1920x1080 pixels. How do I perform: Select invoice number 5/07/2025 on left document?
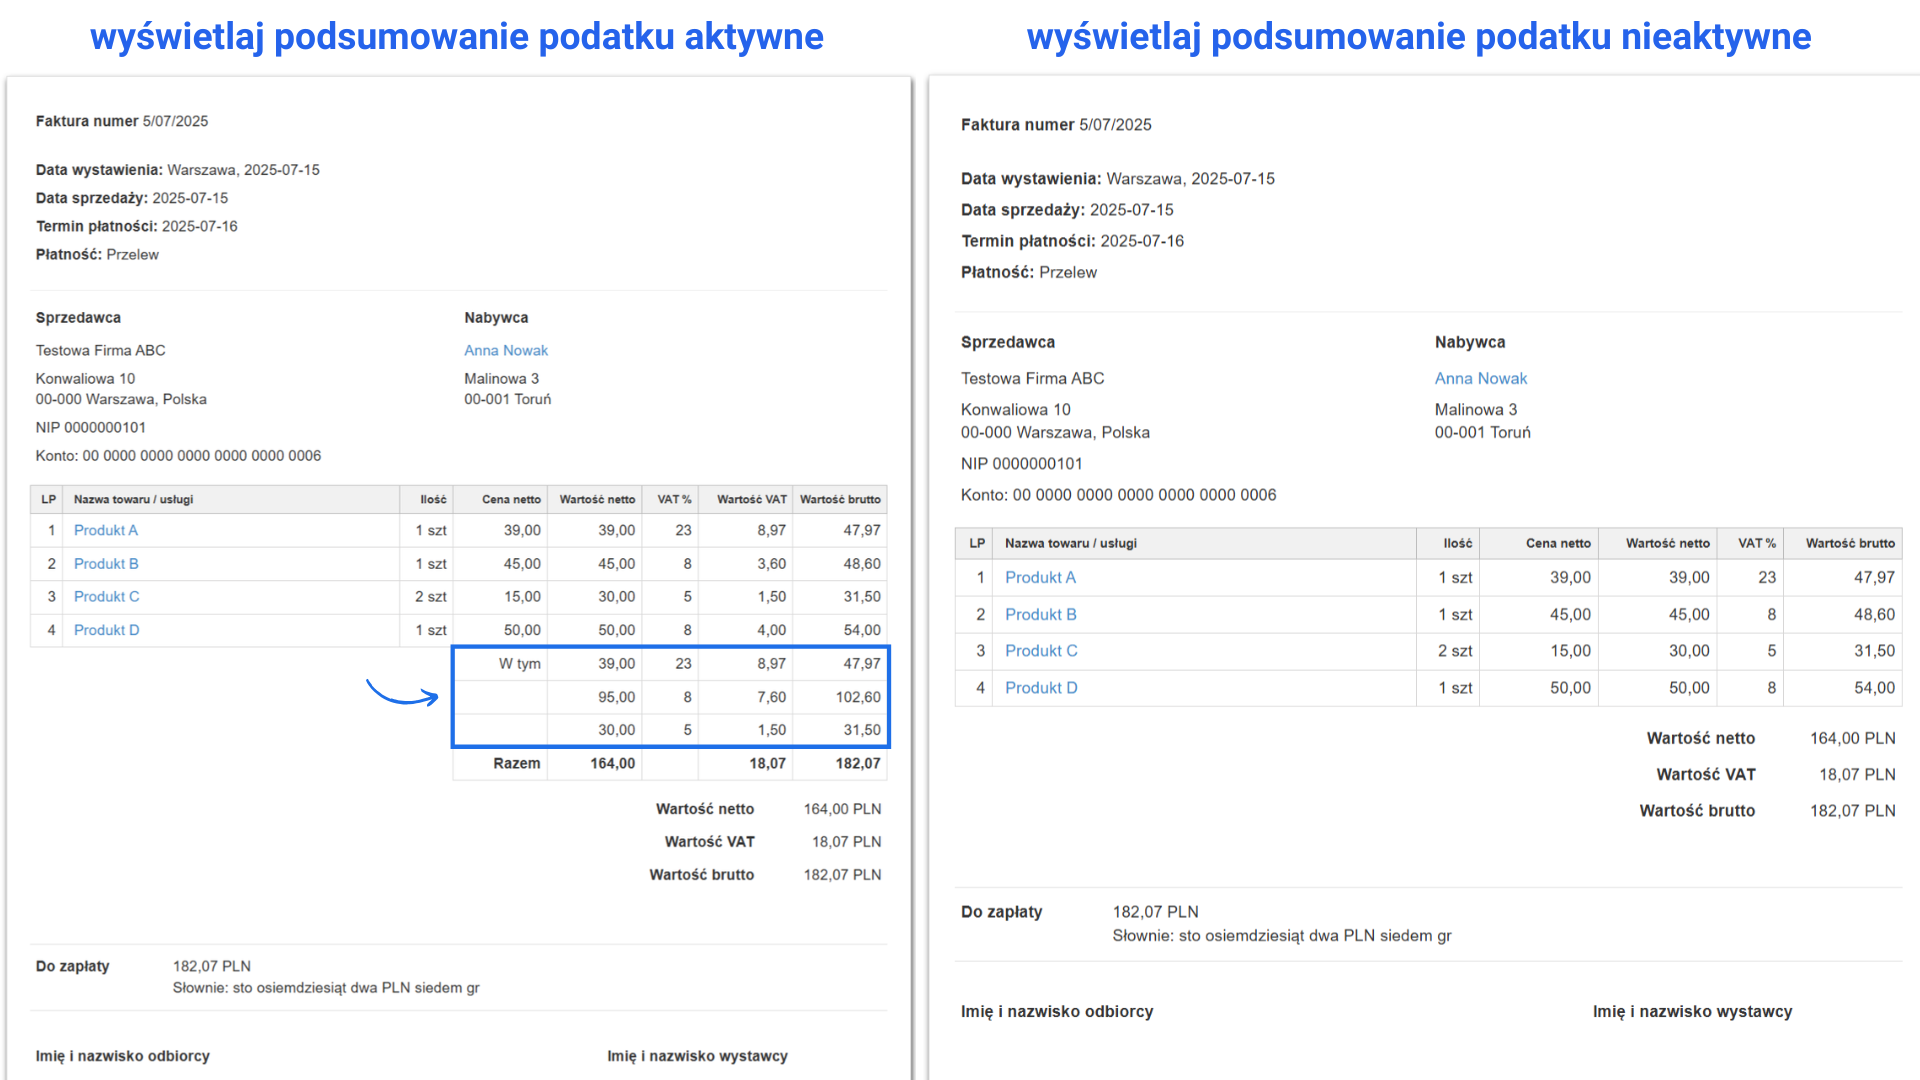pos(174,120)
